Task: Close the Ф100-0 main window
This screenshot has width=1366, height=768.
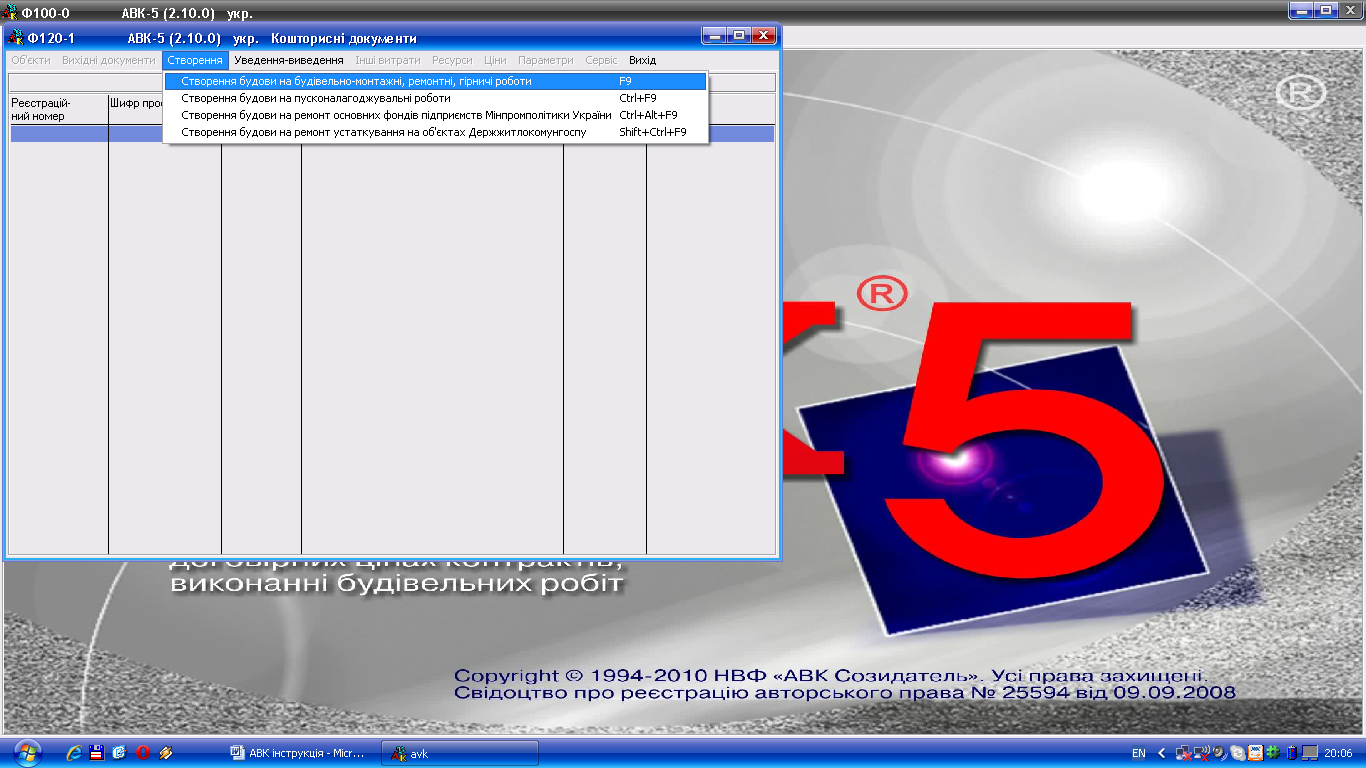Action: tap(1351, 10)
